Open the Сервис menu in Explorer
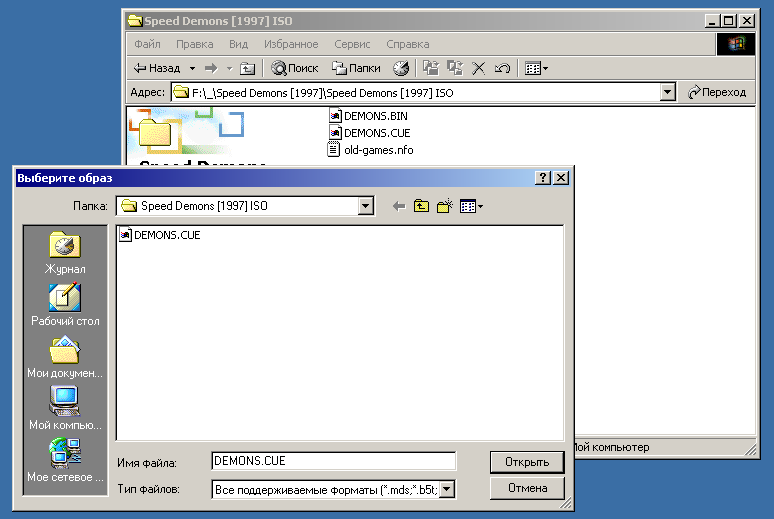Image resolution: width=774 pixels, height=519 pixels. 352,44
